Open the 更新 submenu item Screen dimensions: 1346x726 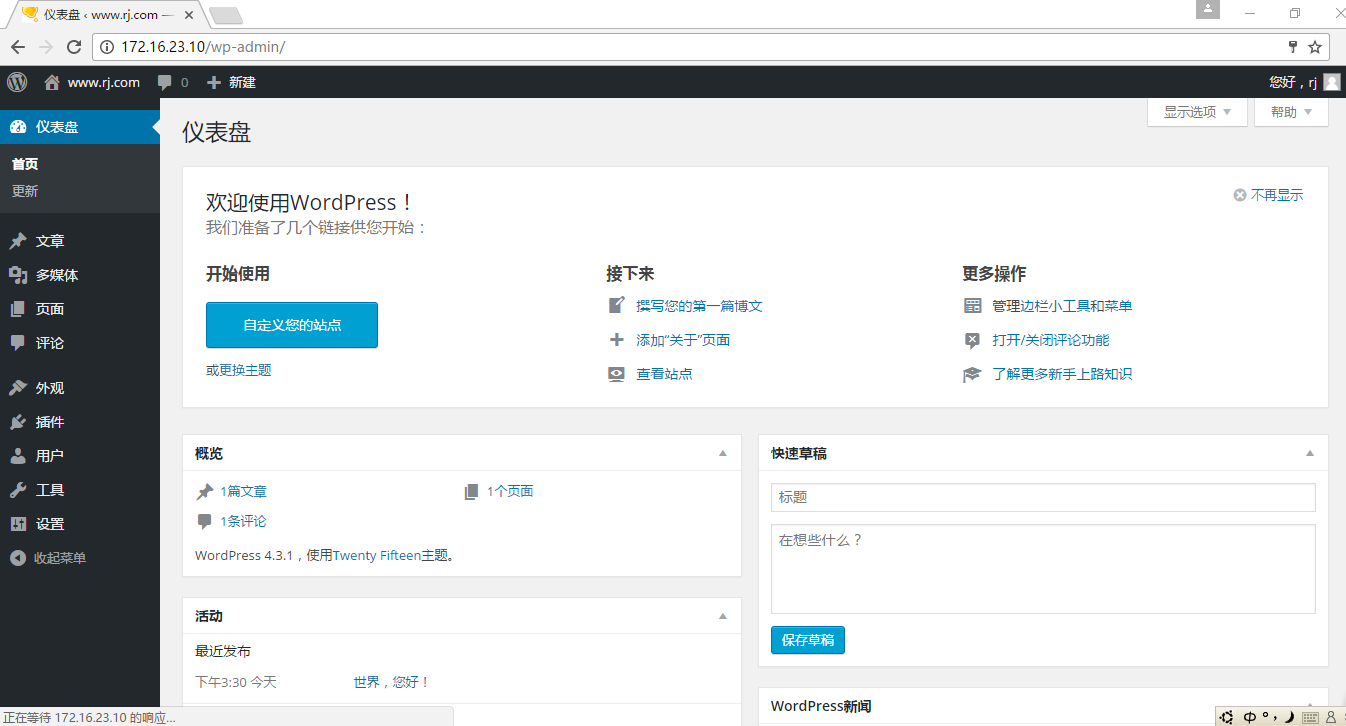tap(25, 191)
